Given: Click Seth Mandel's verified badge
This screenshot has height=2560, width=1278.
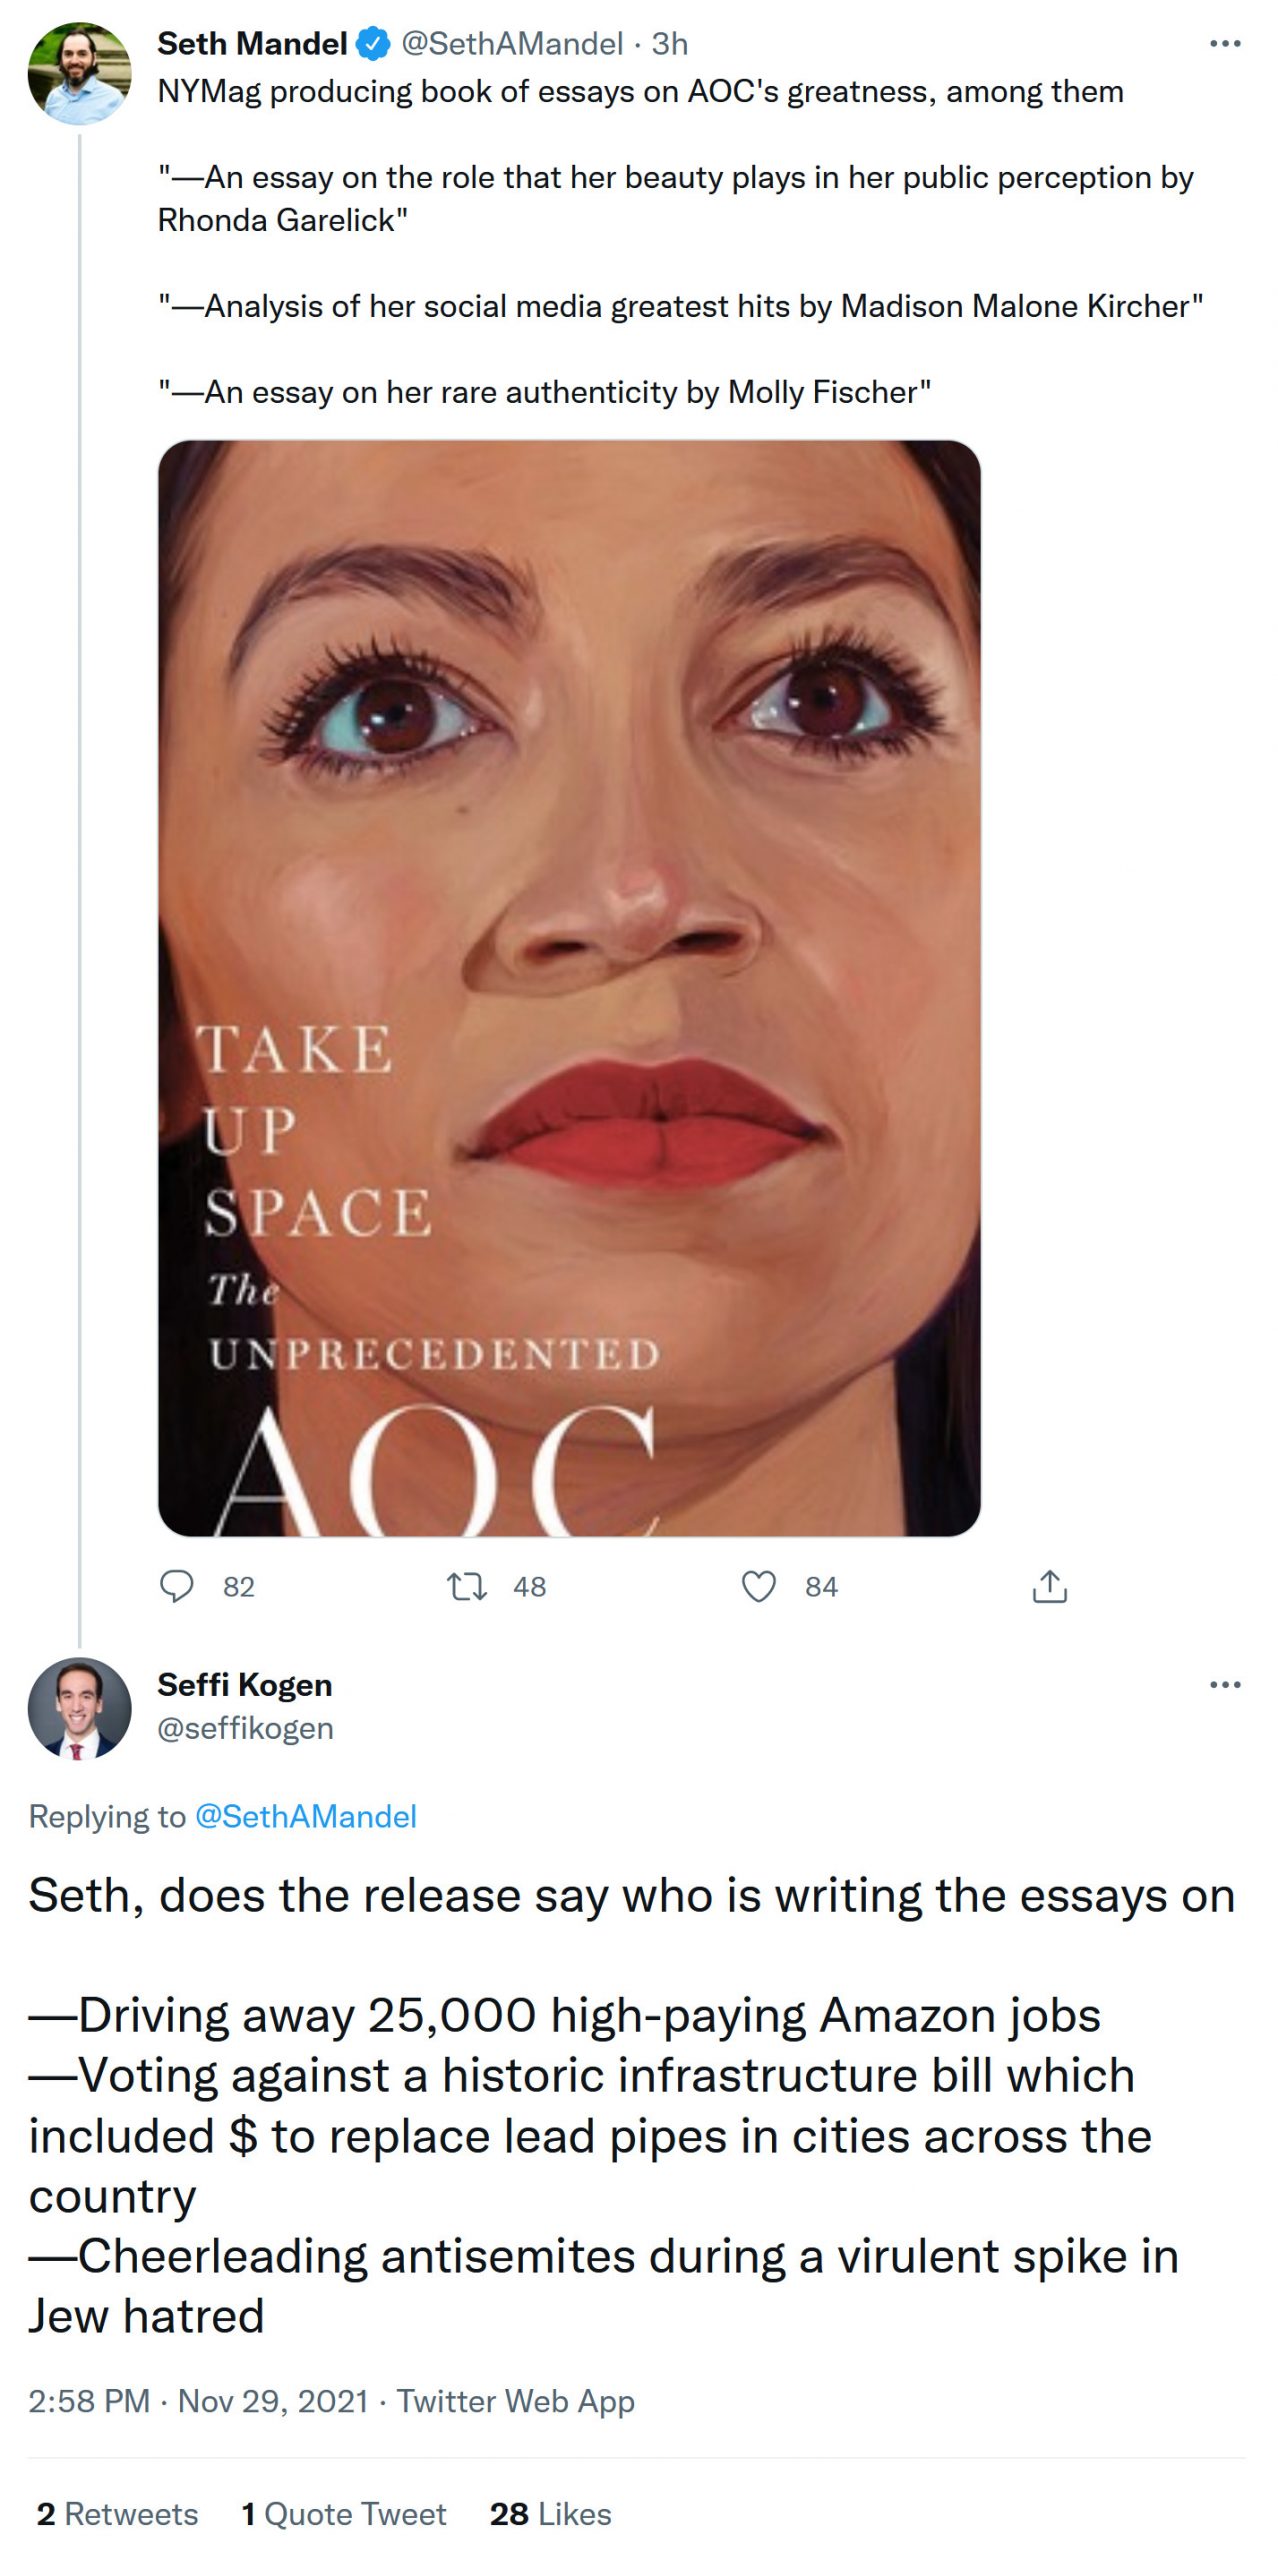Looking at the screenshot, I should pyautogui.click(x=373, y=44).
